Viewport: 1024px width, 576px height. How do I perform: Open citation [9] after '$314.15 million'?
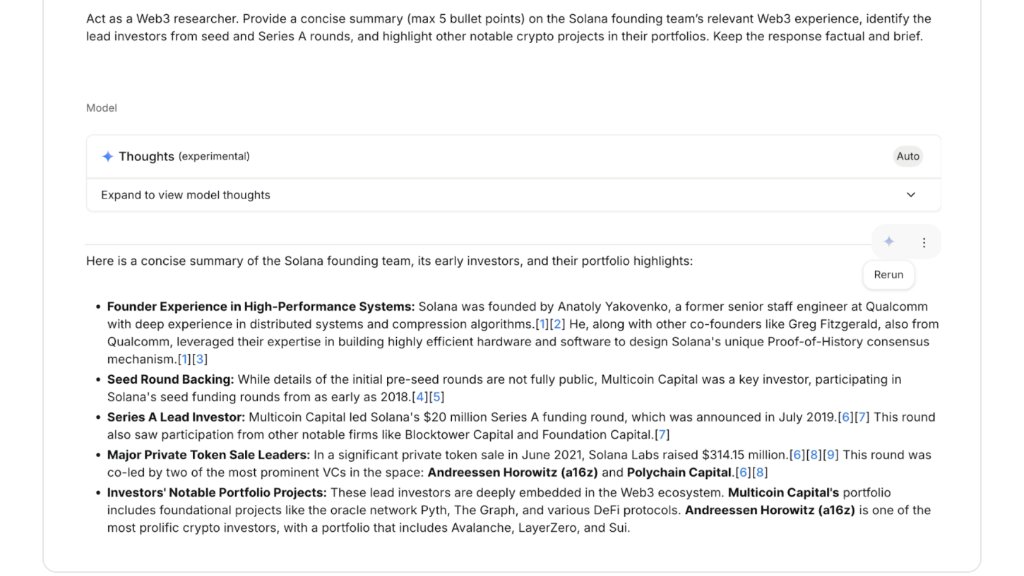coord(832,455)
